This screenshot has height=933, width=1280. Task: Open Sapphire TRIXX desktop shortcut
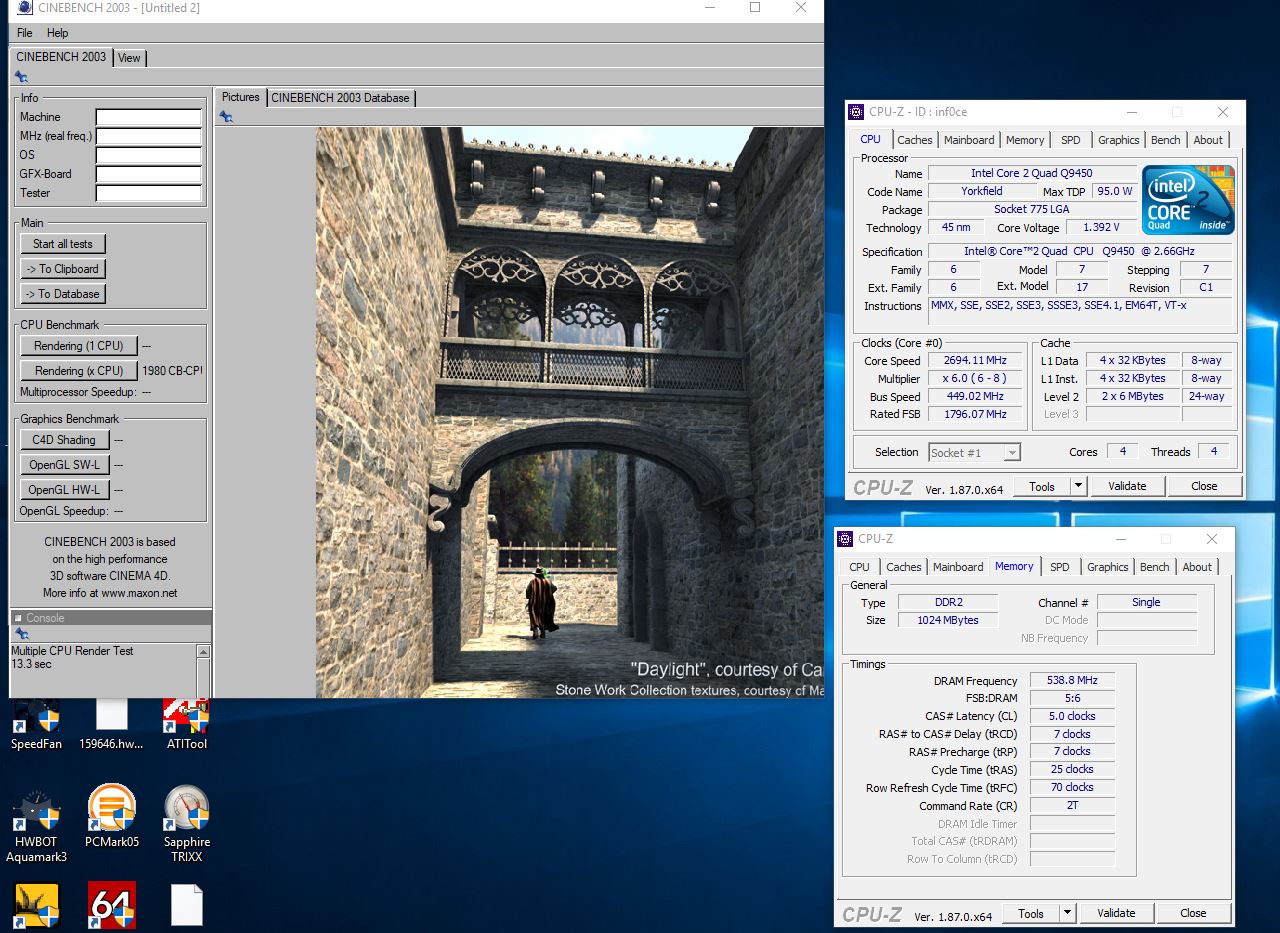186,824
